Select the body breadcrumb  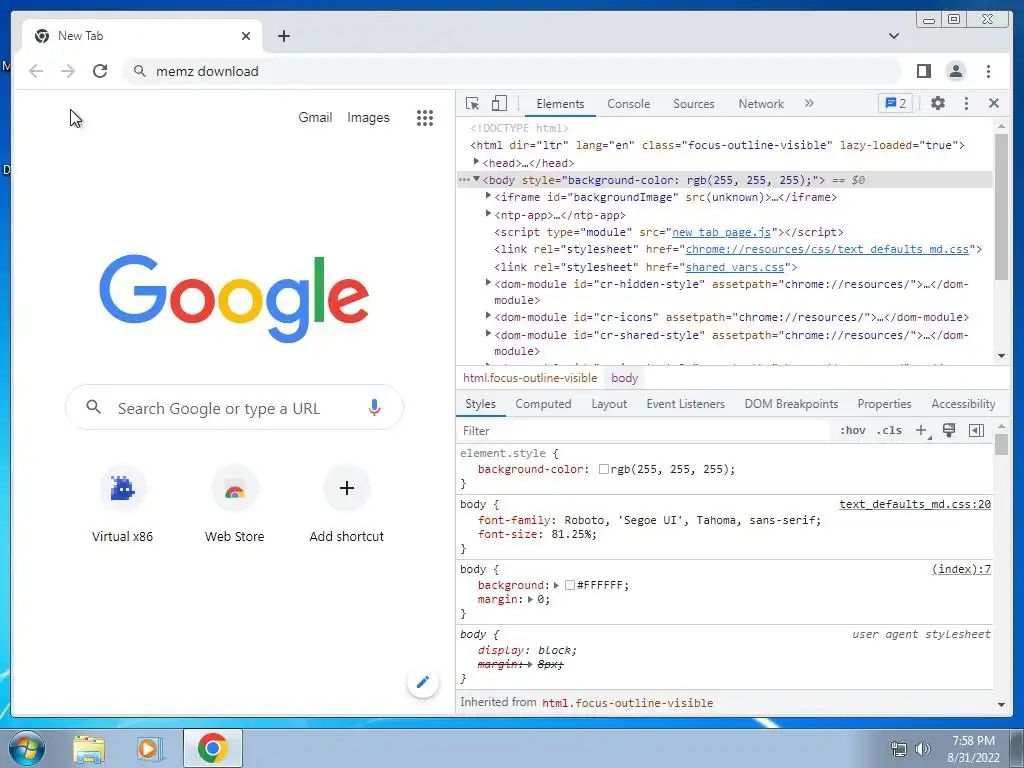(x=624, y=378)
